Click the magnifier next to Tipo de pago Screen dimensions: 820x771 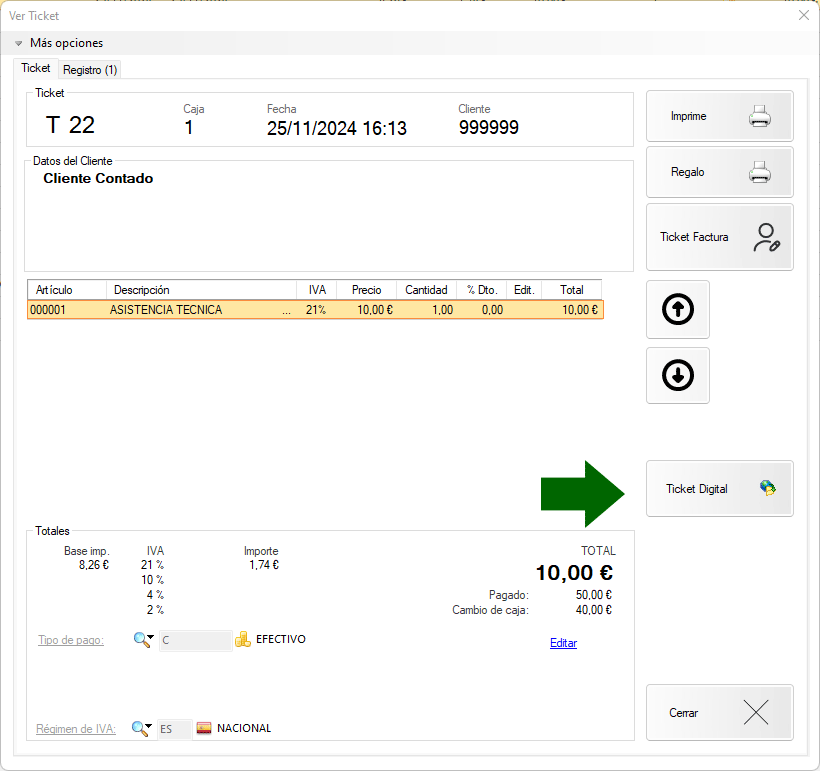pos(142,640)
